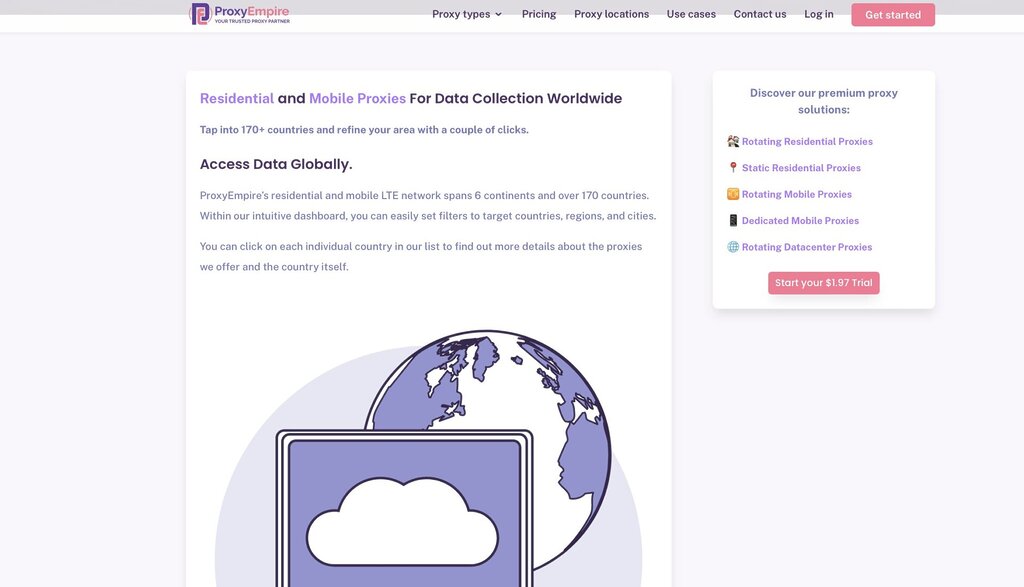
Task: Click the globe icon beside Rotating Datacenter Proxies
Action: click(x=733, y=247)
